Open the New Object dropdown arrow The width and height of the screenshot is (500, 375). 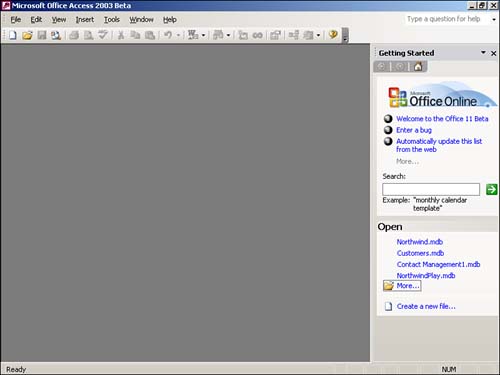[319, 35]
